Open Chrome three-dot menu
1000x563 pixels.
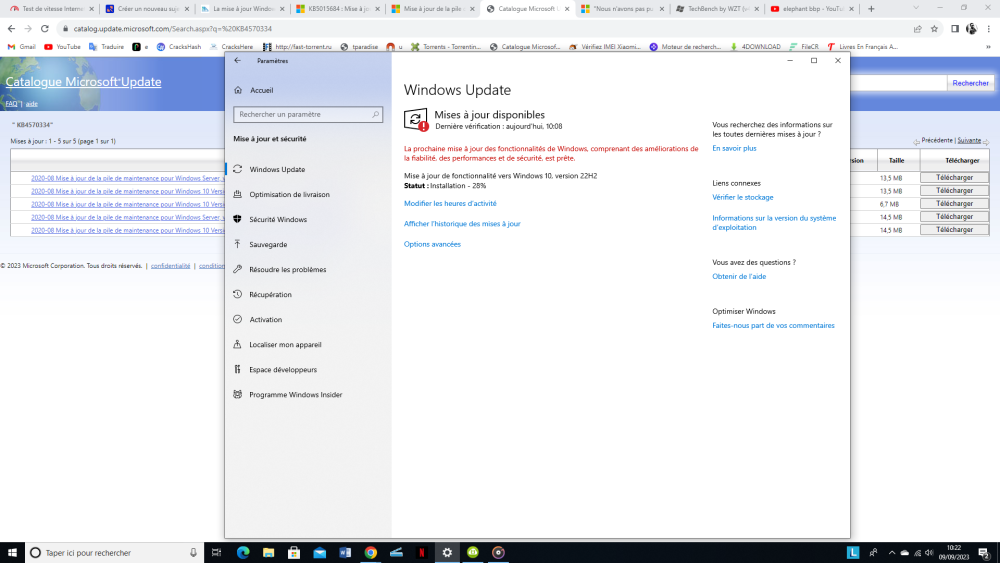tap(989, 29)
